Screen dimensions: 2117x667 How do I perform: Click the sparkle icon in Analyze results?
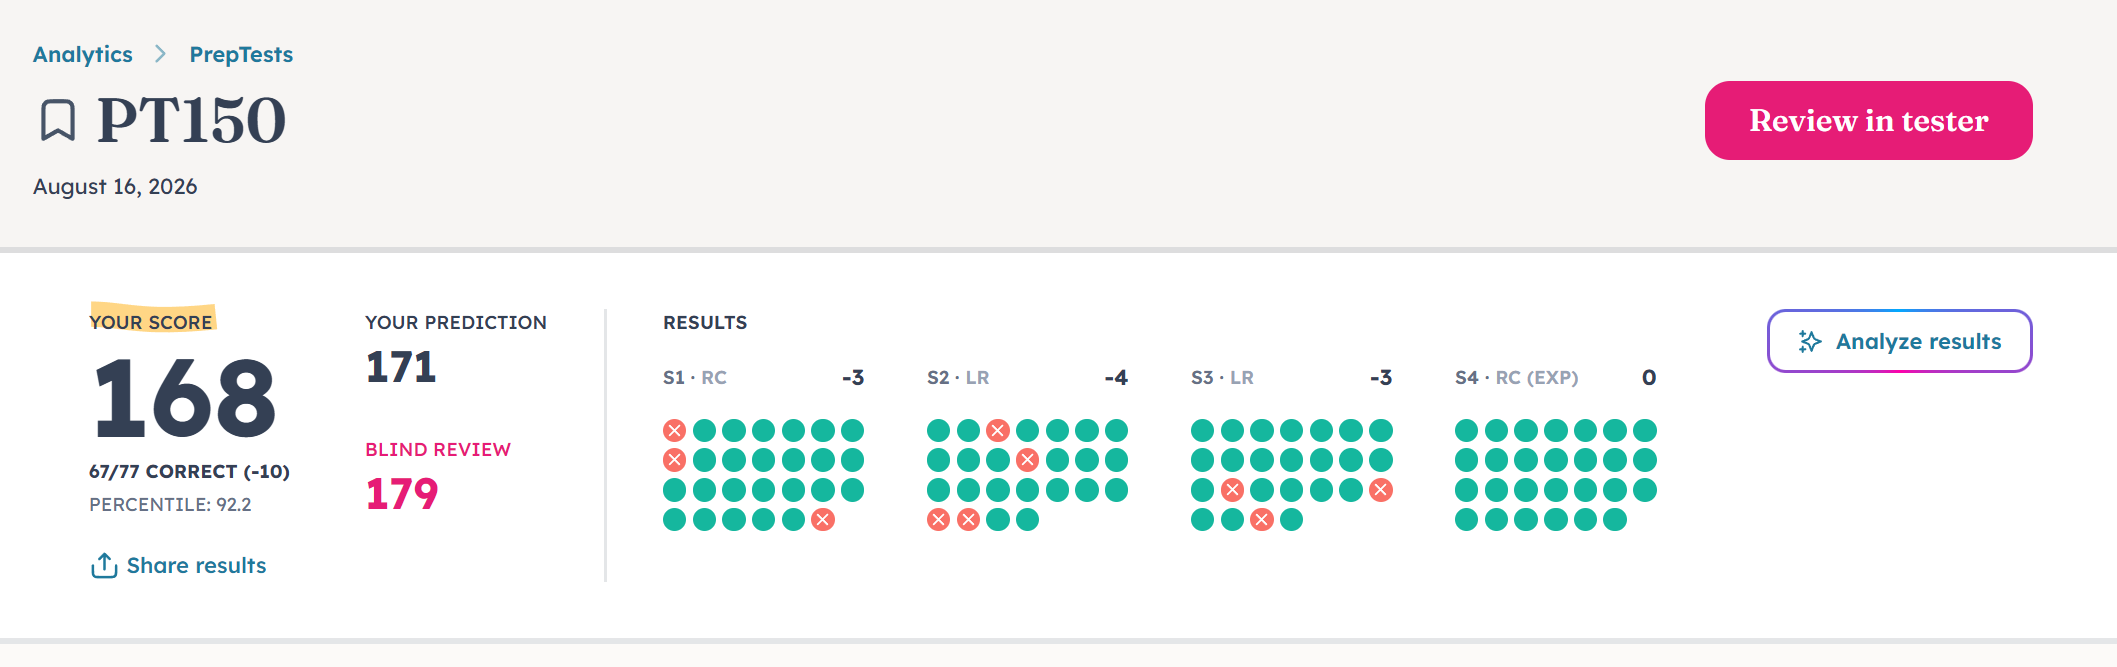click(x=1810, y=342)
